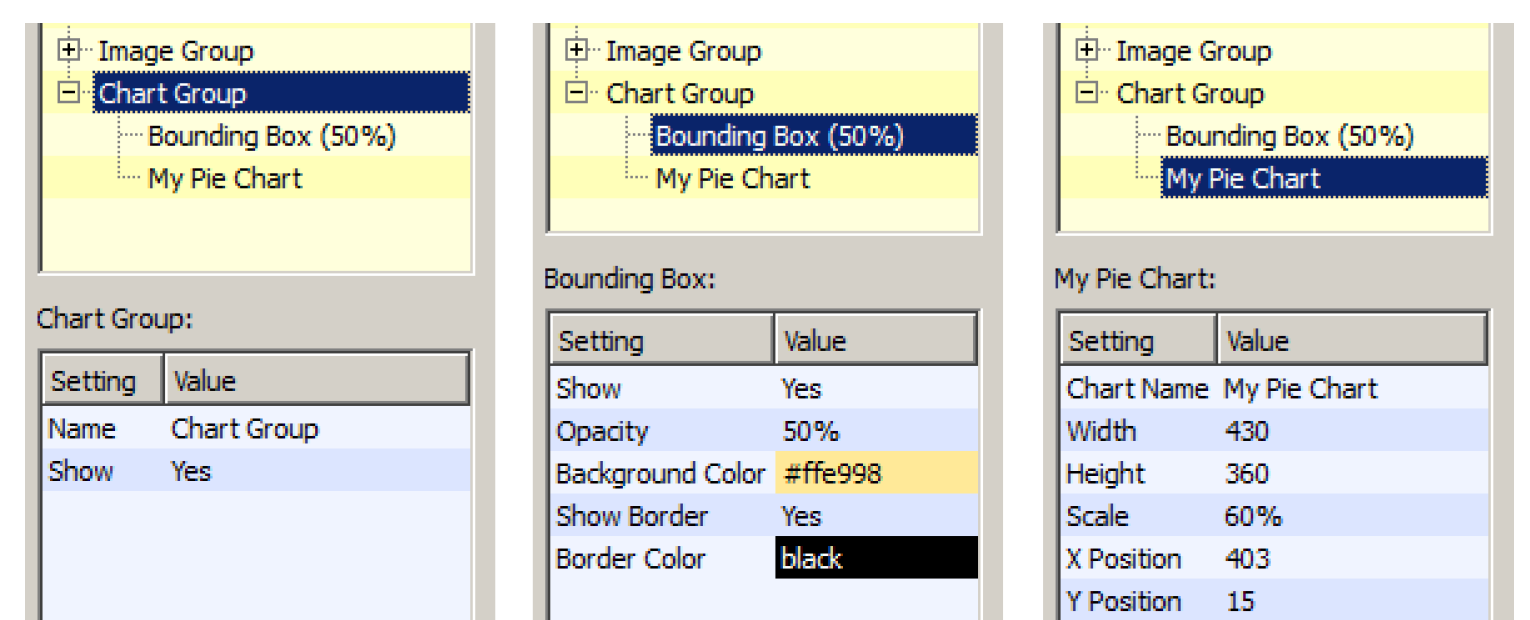
Task: Edit the Chart Name value My Pie Chart
Action: [x=1300, y=388]
